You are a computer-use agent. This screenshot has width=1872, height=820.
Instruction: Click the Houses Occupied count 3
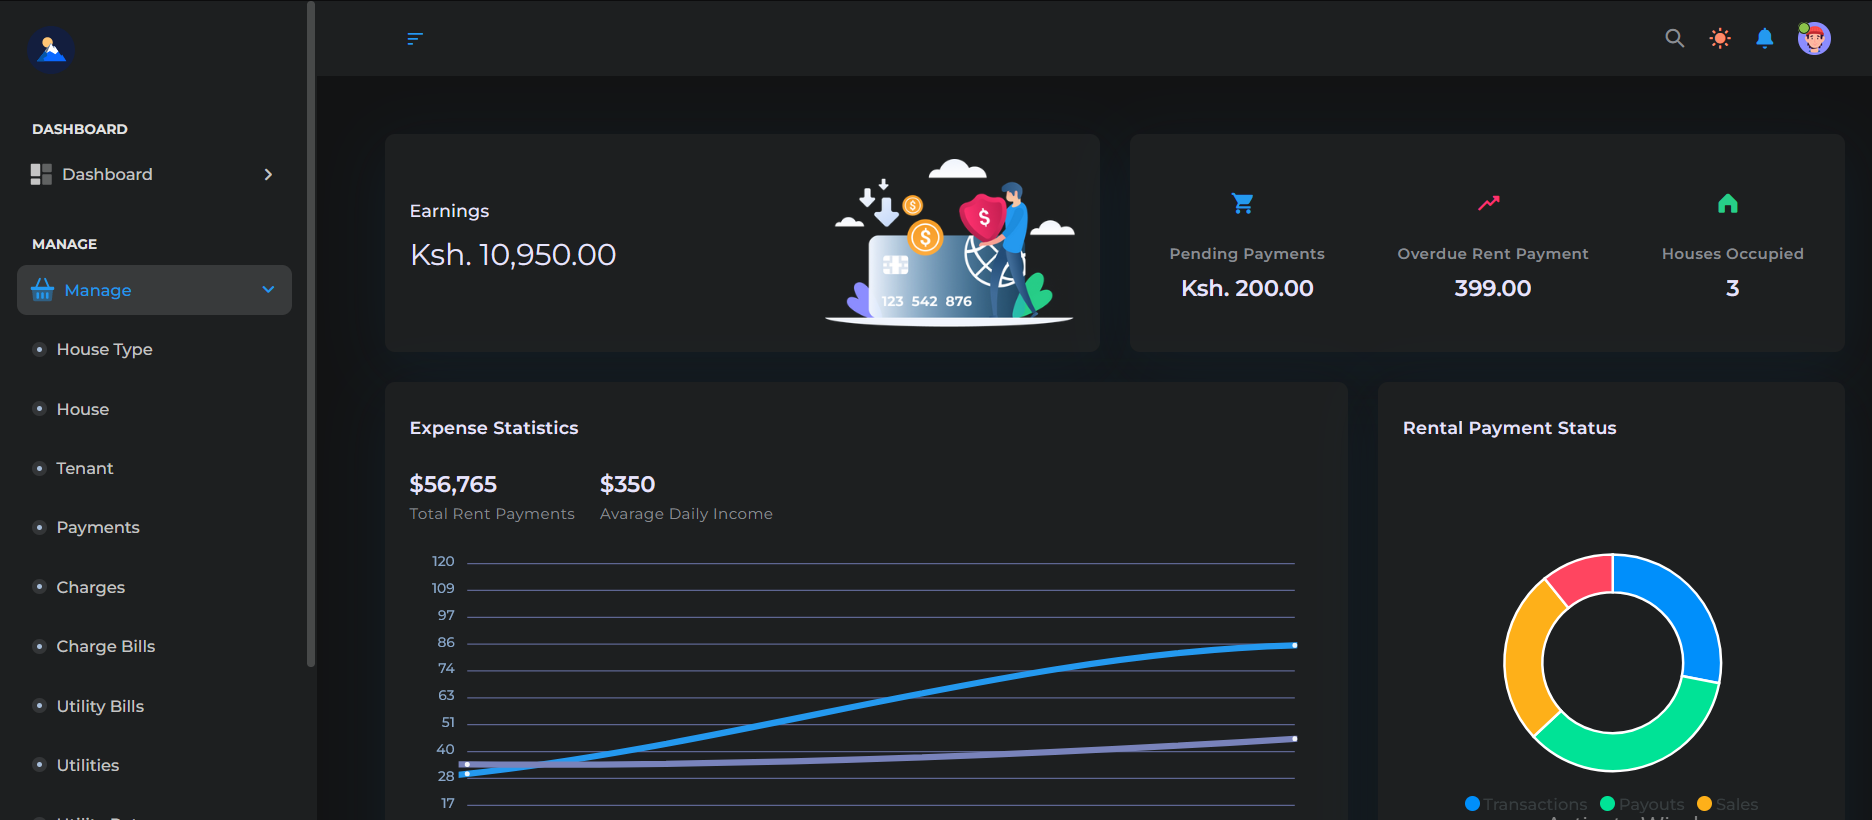tap(1733, 288)
